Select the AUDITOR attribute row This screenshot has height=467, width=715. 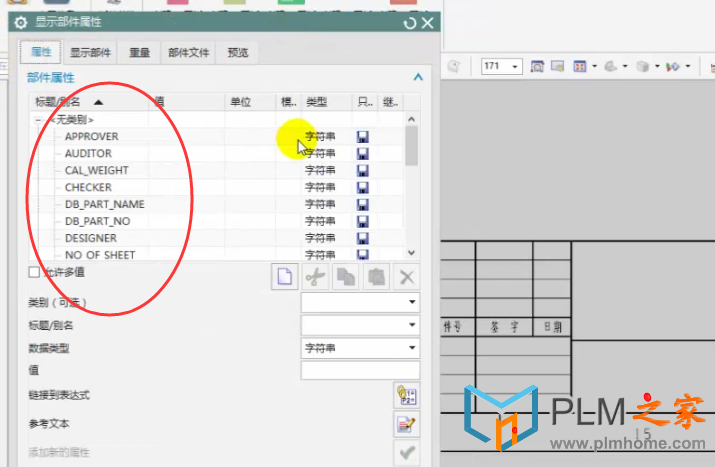click(x=217, y=153)
